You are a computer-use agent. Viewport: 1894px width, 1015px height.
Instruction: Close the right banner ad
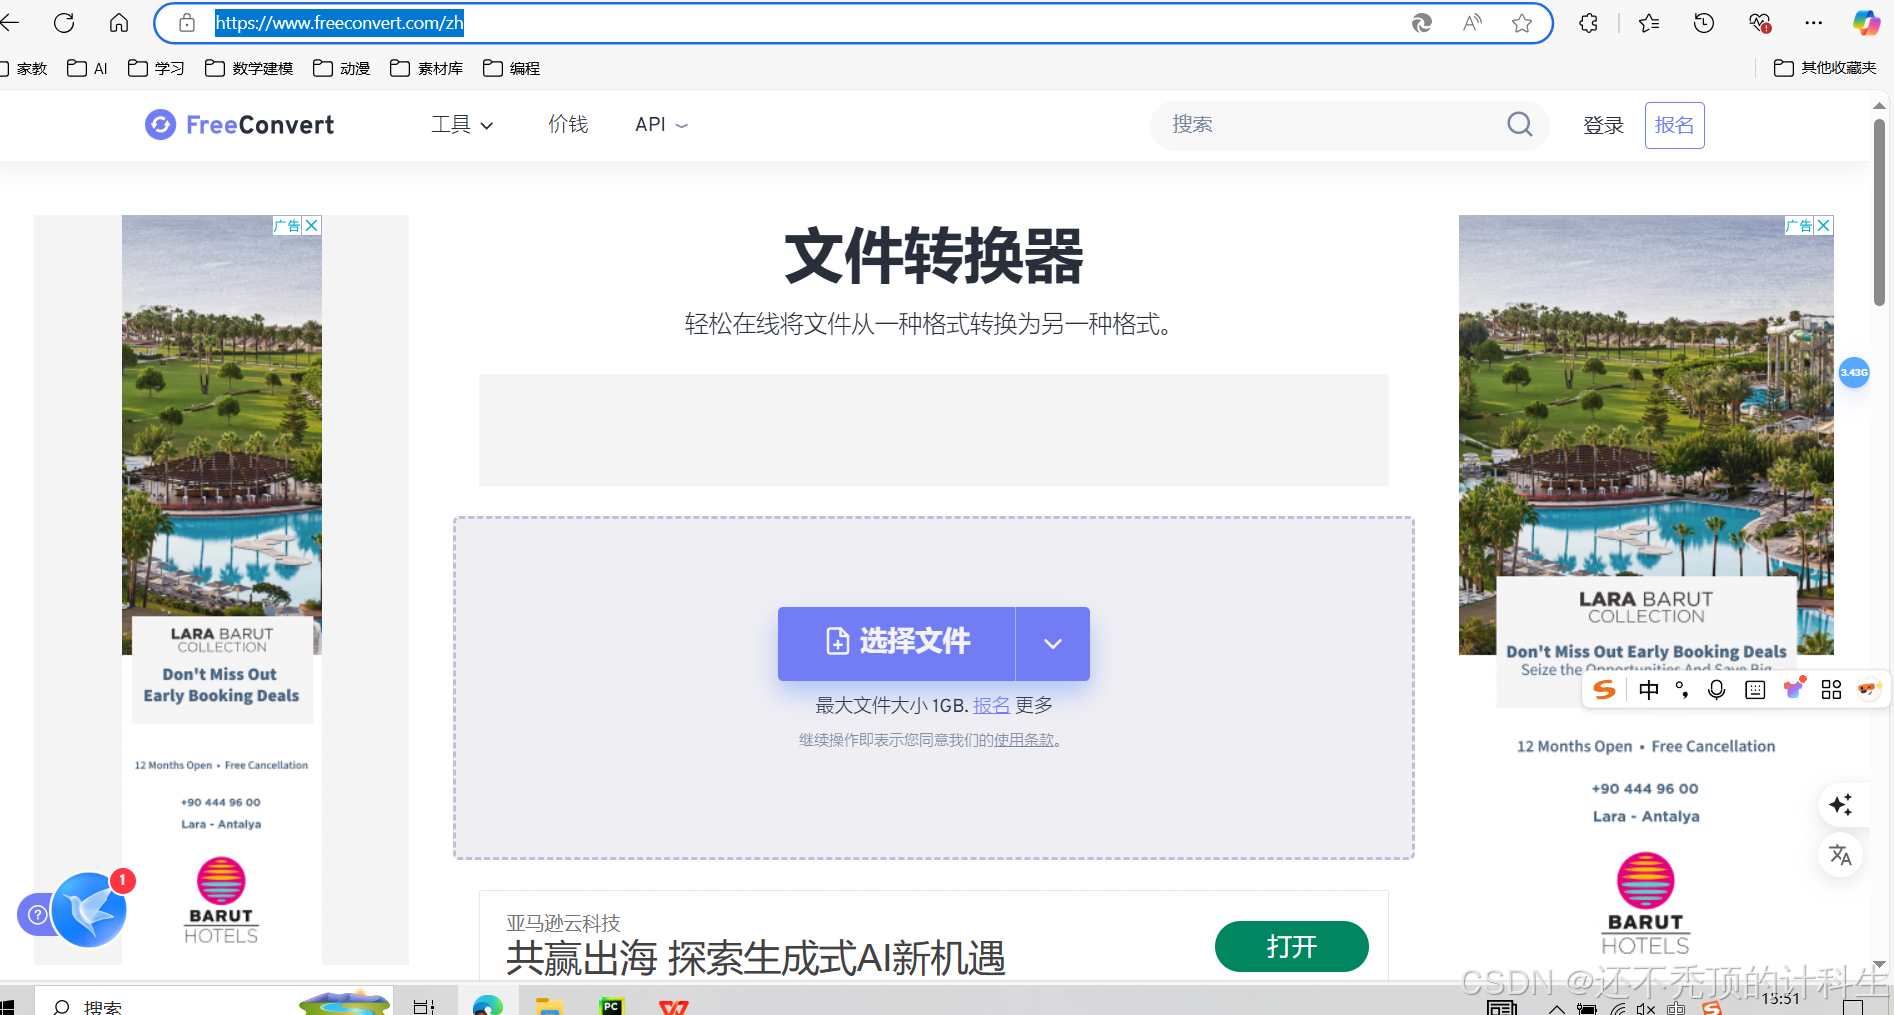coord(1824,226)
